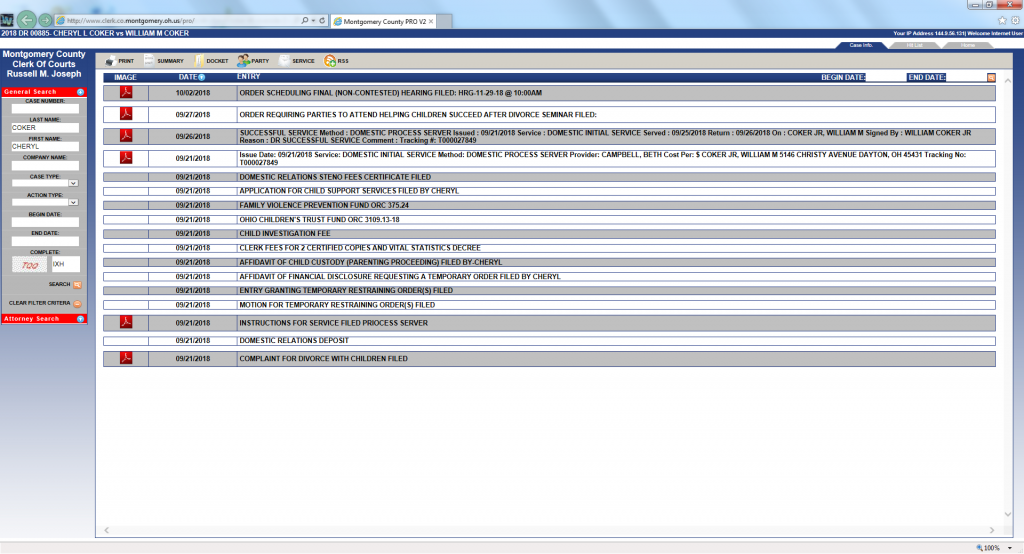Click orange search icon beside End Date filter
Image resolution: width=1024 pixels, height=554 pixels.
991,77
